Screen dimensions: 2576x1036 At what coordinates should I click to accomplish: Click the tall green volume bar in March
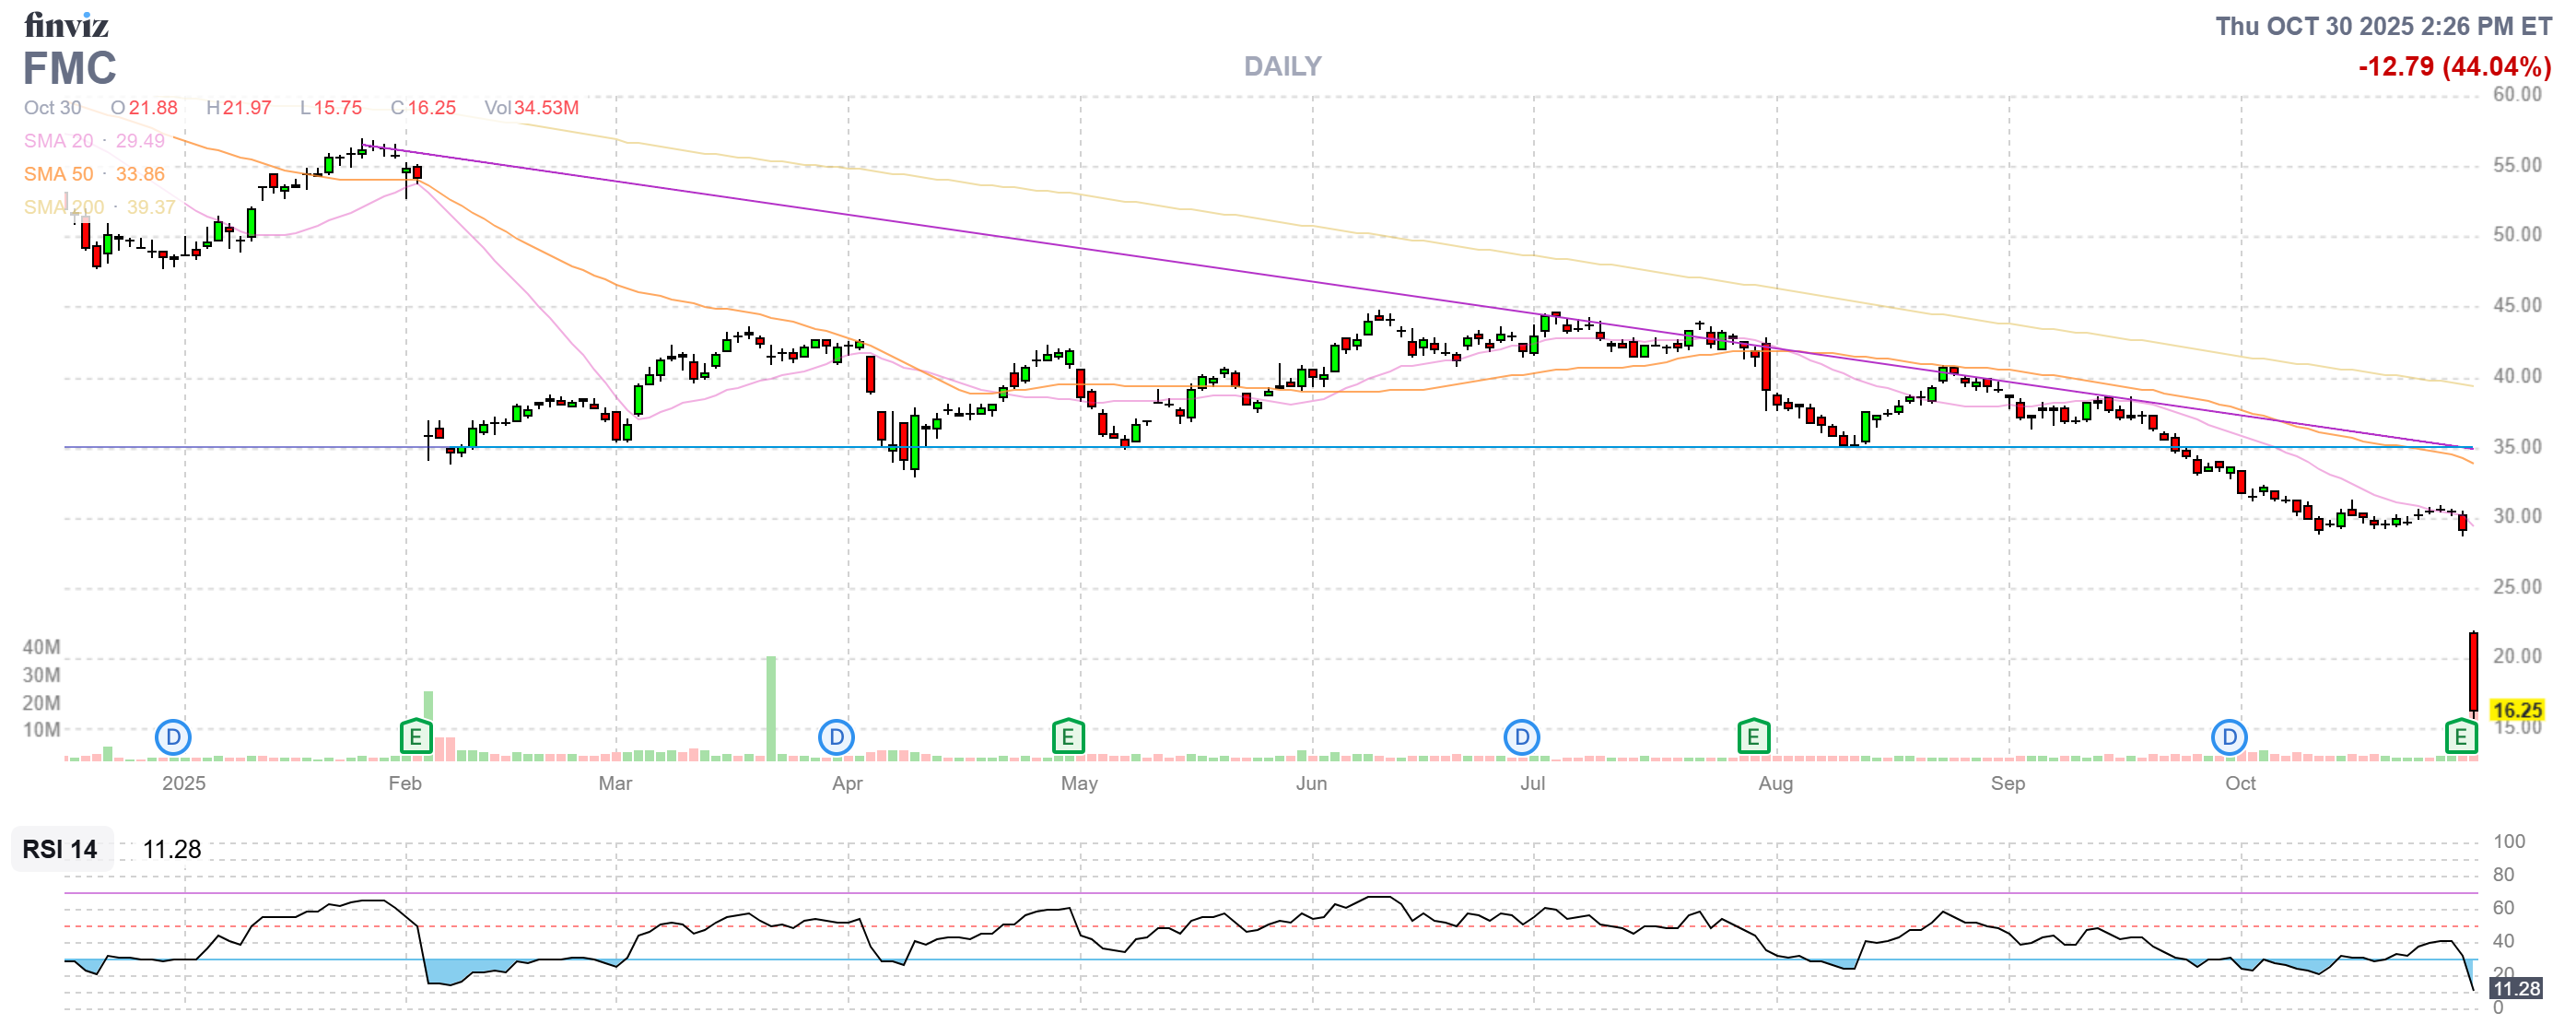click(771, 706)
